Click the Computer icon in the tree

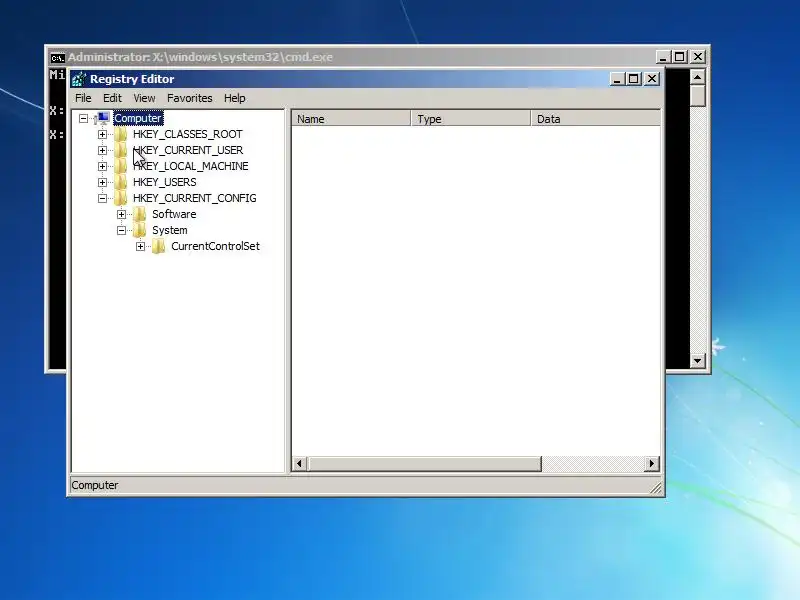pyautogui.click(x=102, y=118)
